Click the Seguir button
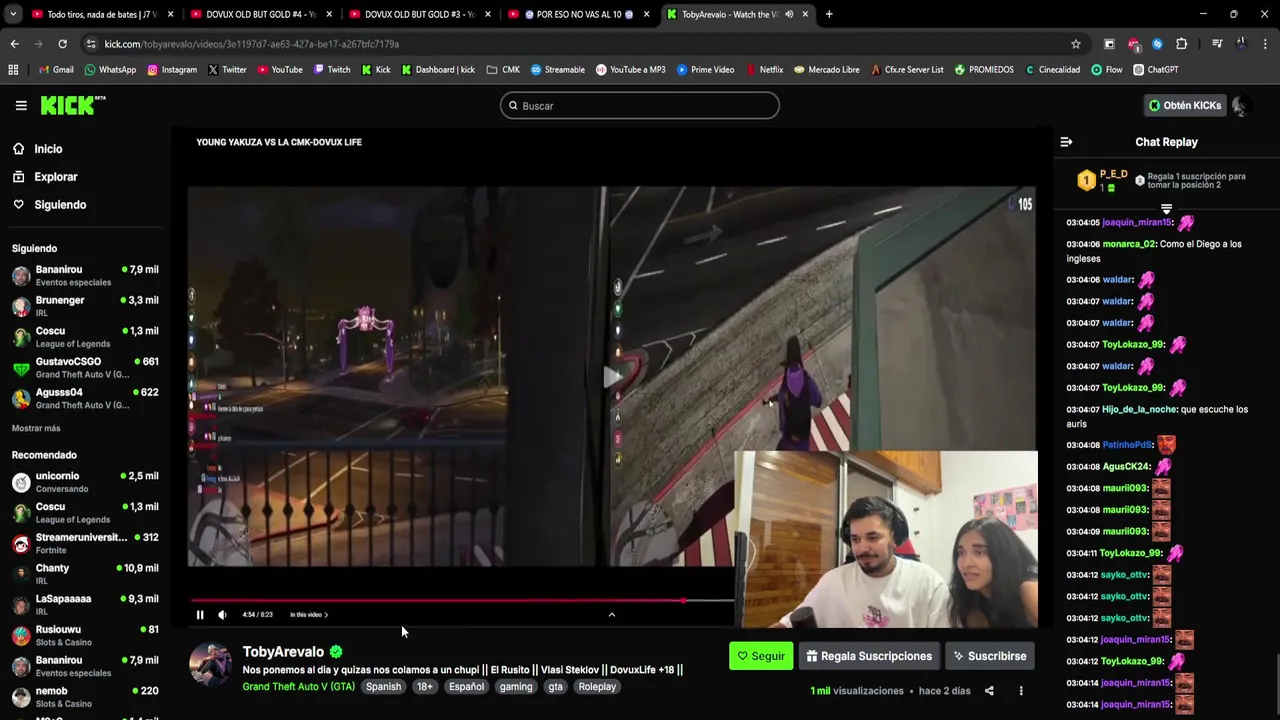Viewport: 1280px width, 720px height. (x=761, y=656)
